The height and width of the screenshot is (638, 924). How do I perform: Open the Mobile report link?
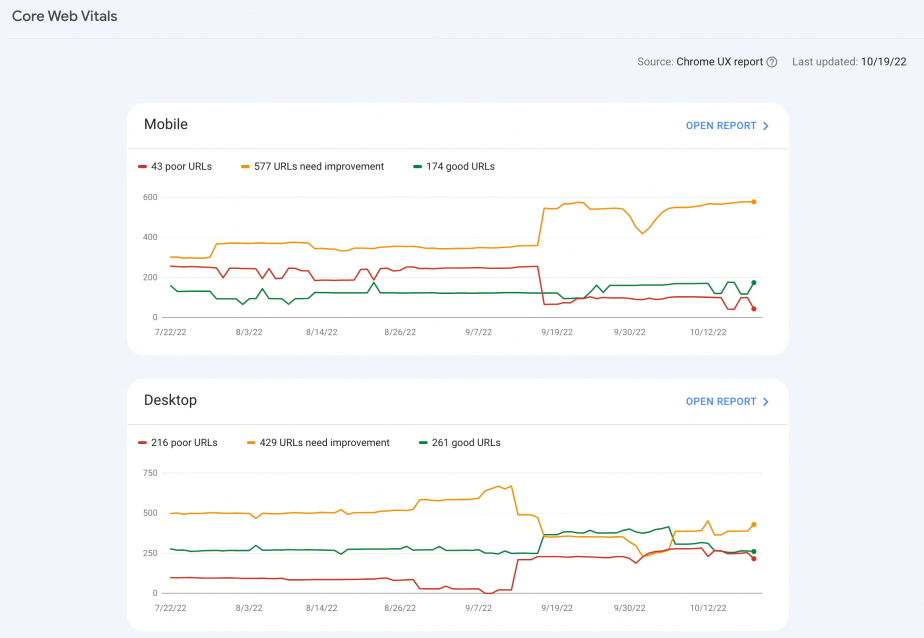coord(727,125)
